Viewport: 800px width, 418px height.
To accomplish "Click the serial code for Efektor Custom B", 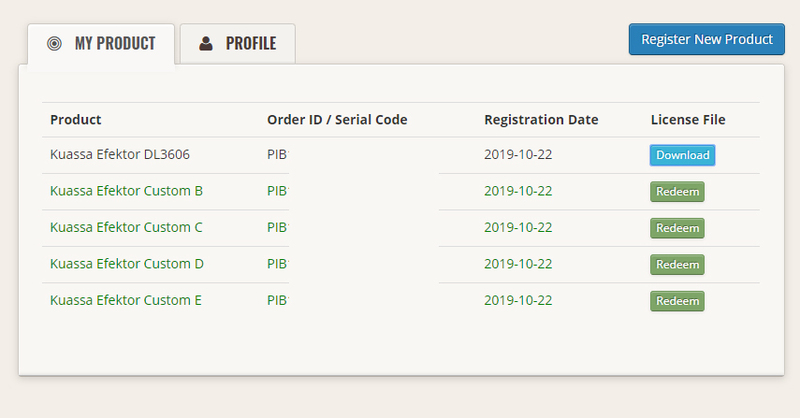I will (277, 191).
